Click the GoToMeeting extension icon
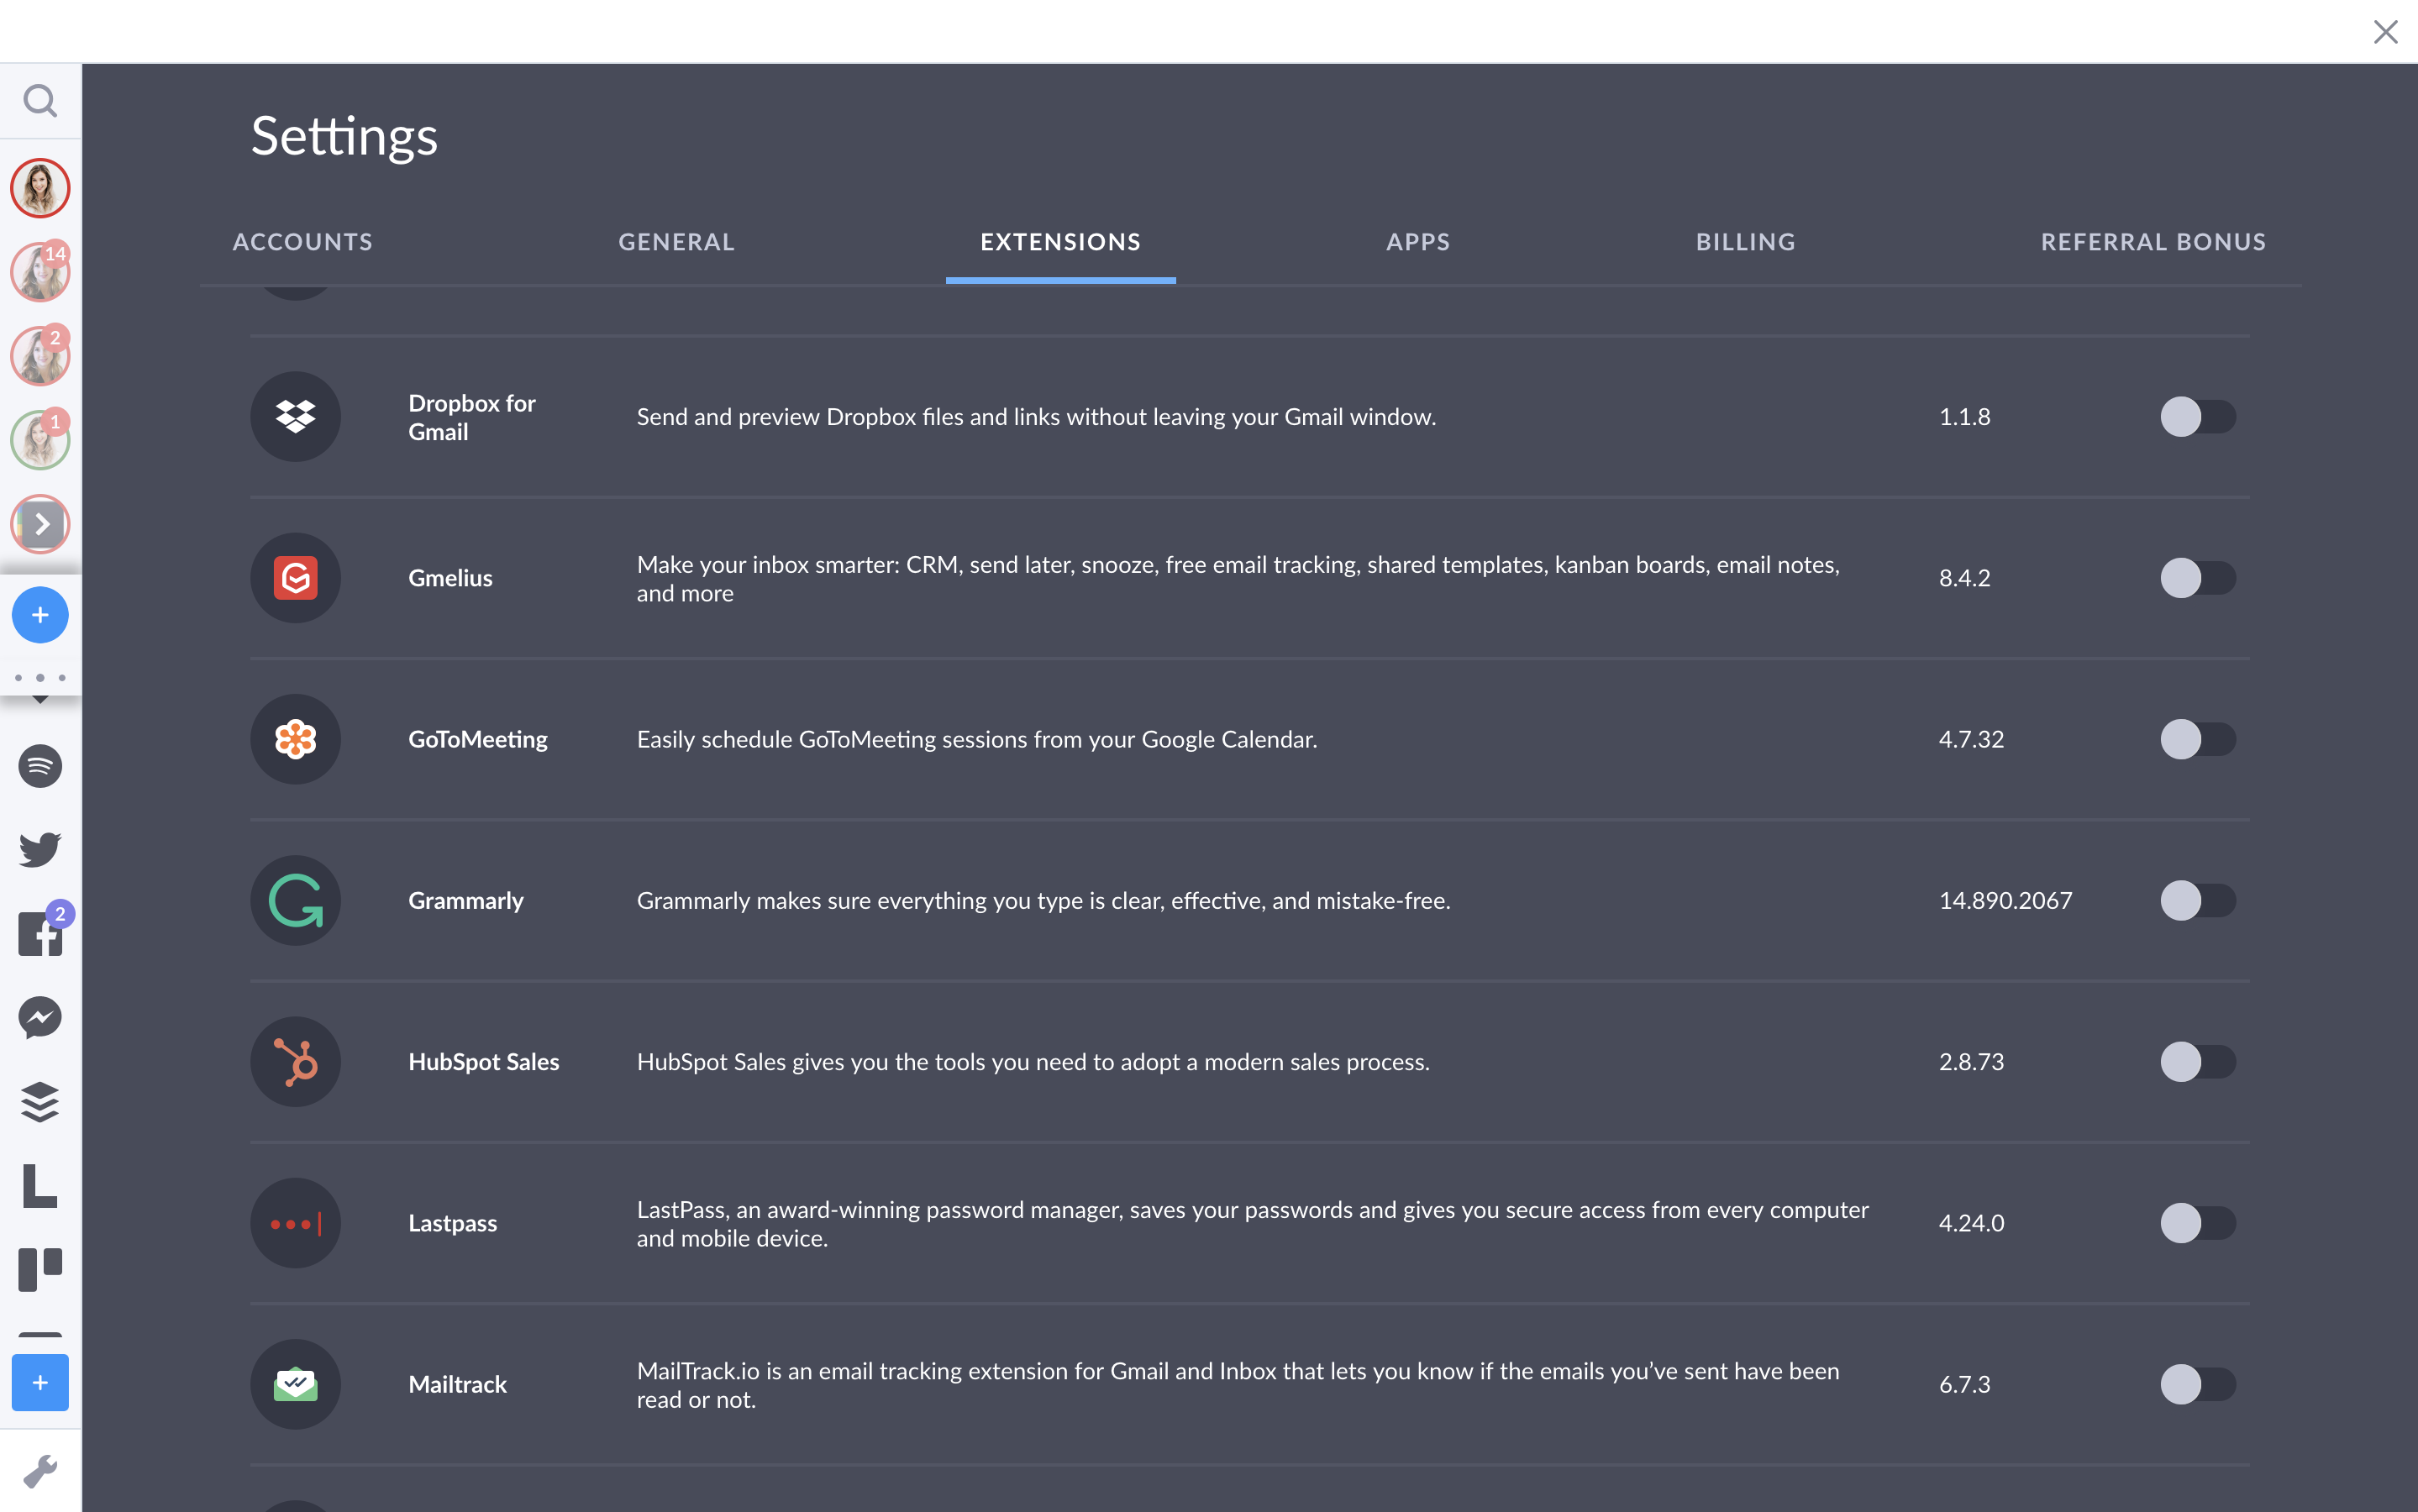 click(295, 739)
